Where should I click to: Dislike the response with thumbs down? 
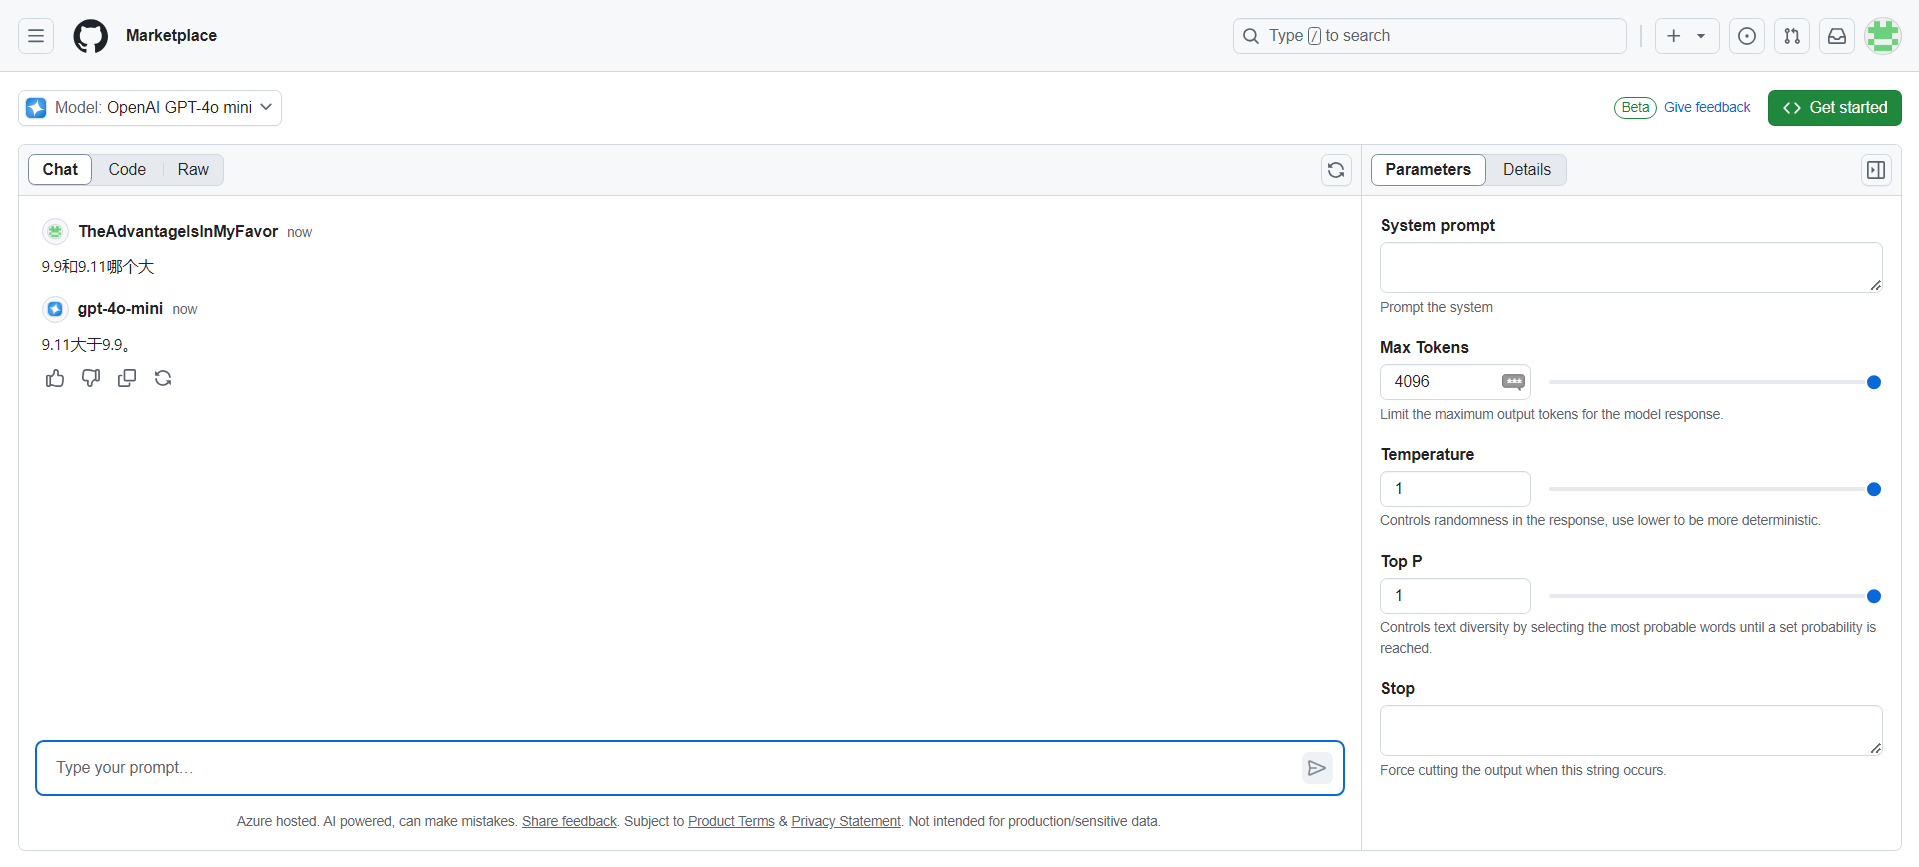click(x=91, y=378)
